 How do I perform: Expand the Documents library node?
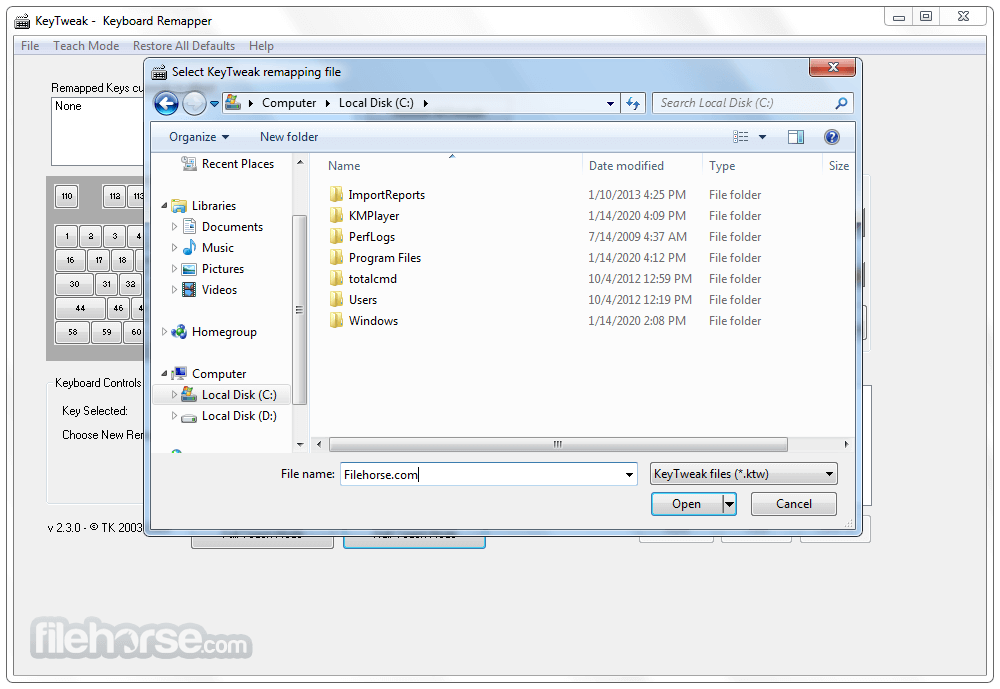174,226
